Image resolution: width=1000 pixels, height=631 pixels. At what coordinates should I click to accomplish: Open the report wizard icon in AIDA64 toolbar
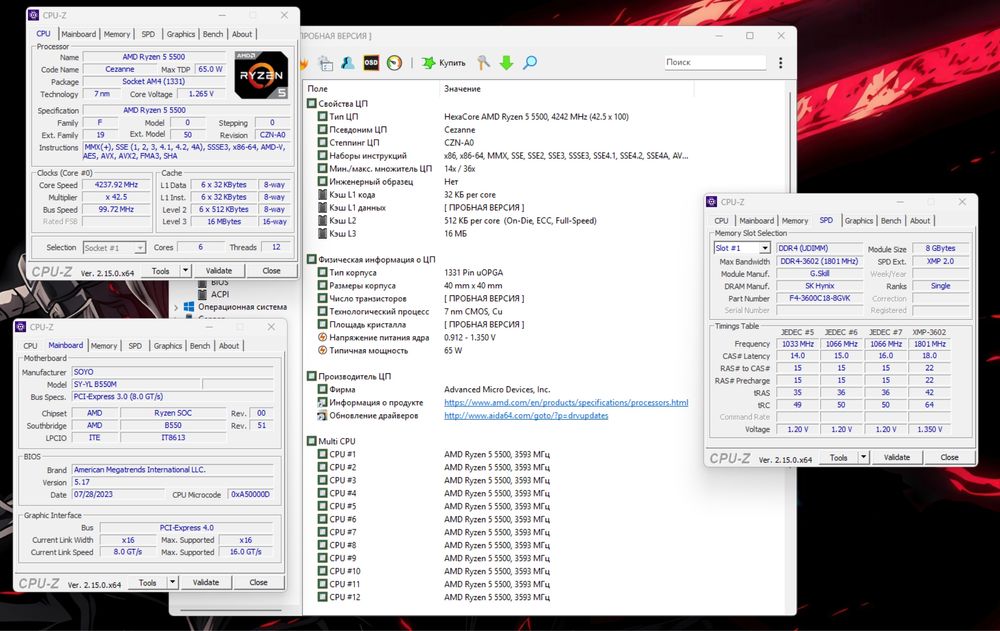[x=325, y=63]
